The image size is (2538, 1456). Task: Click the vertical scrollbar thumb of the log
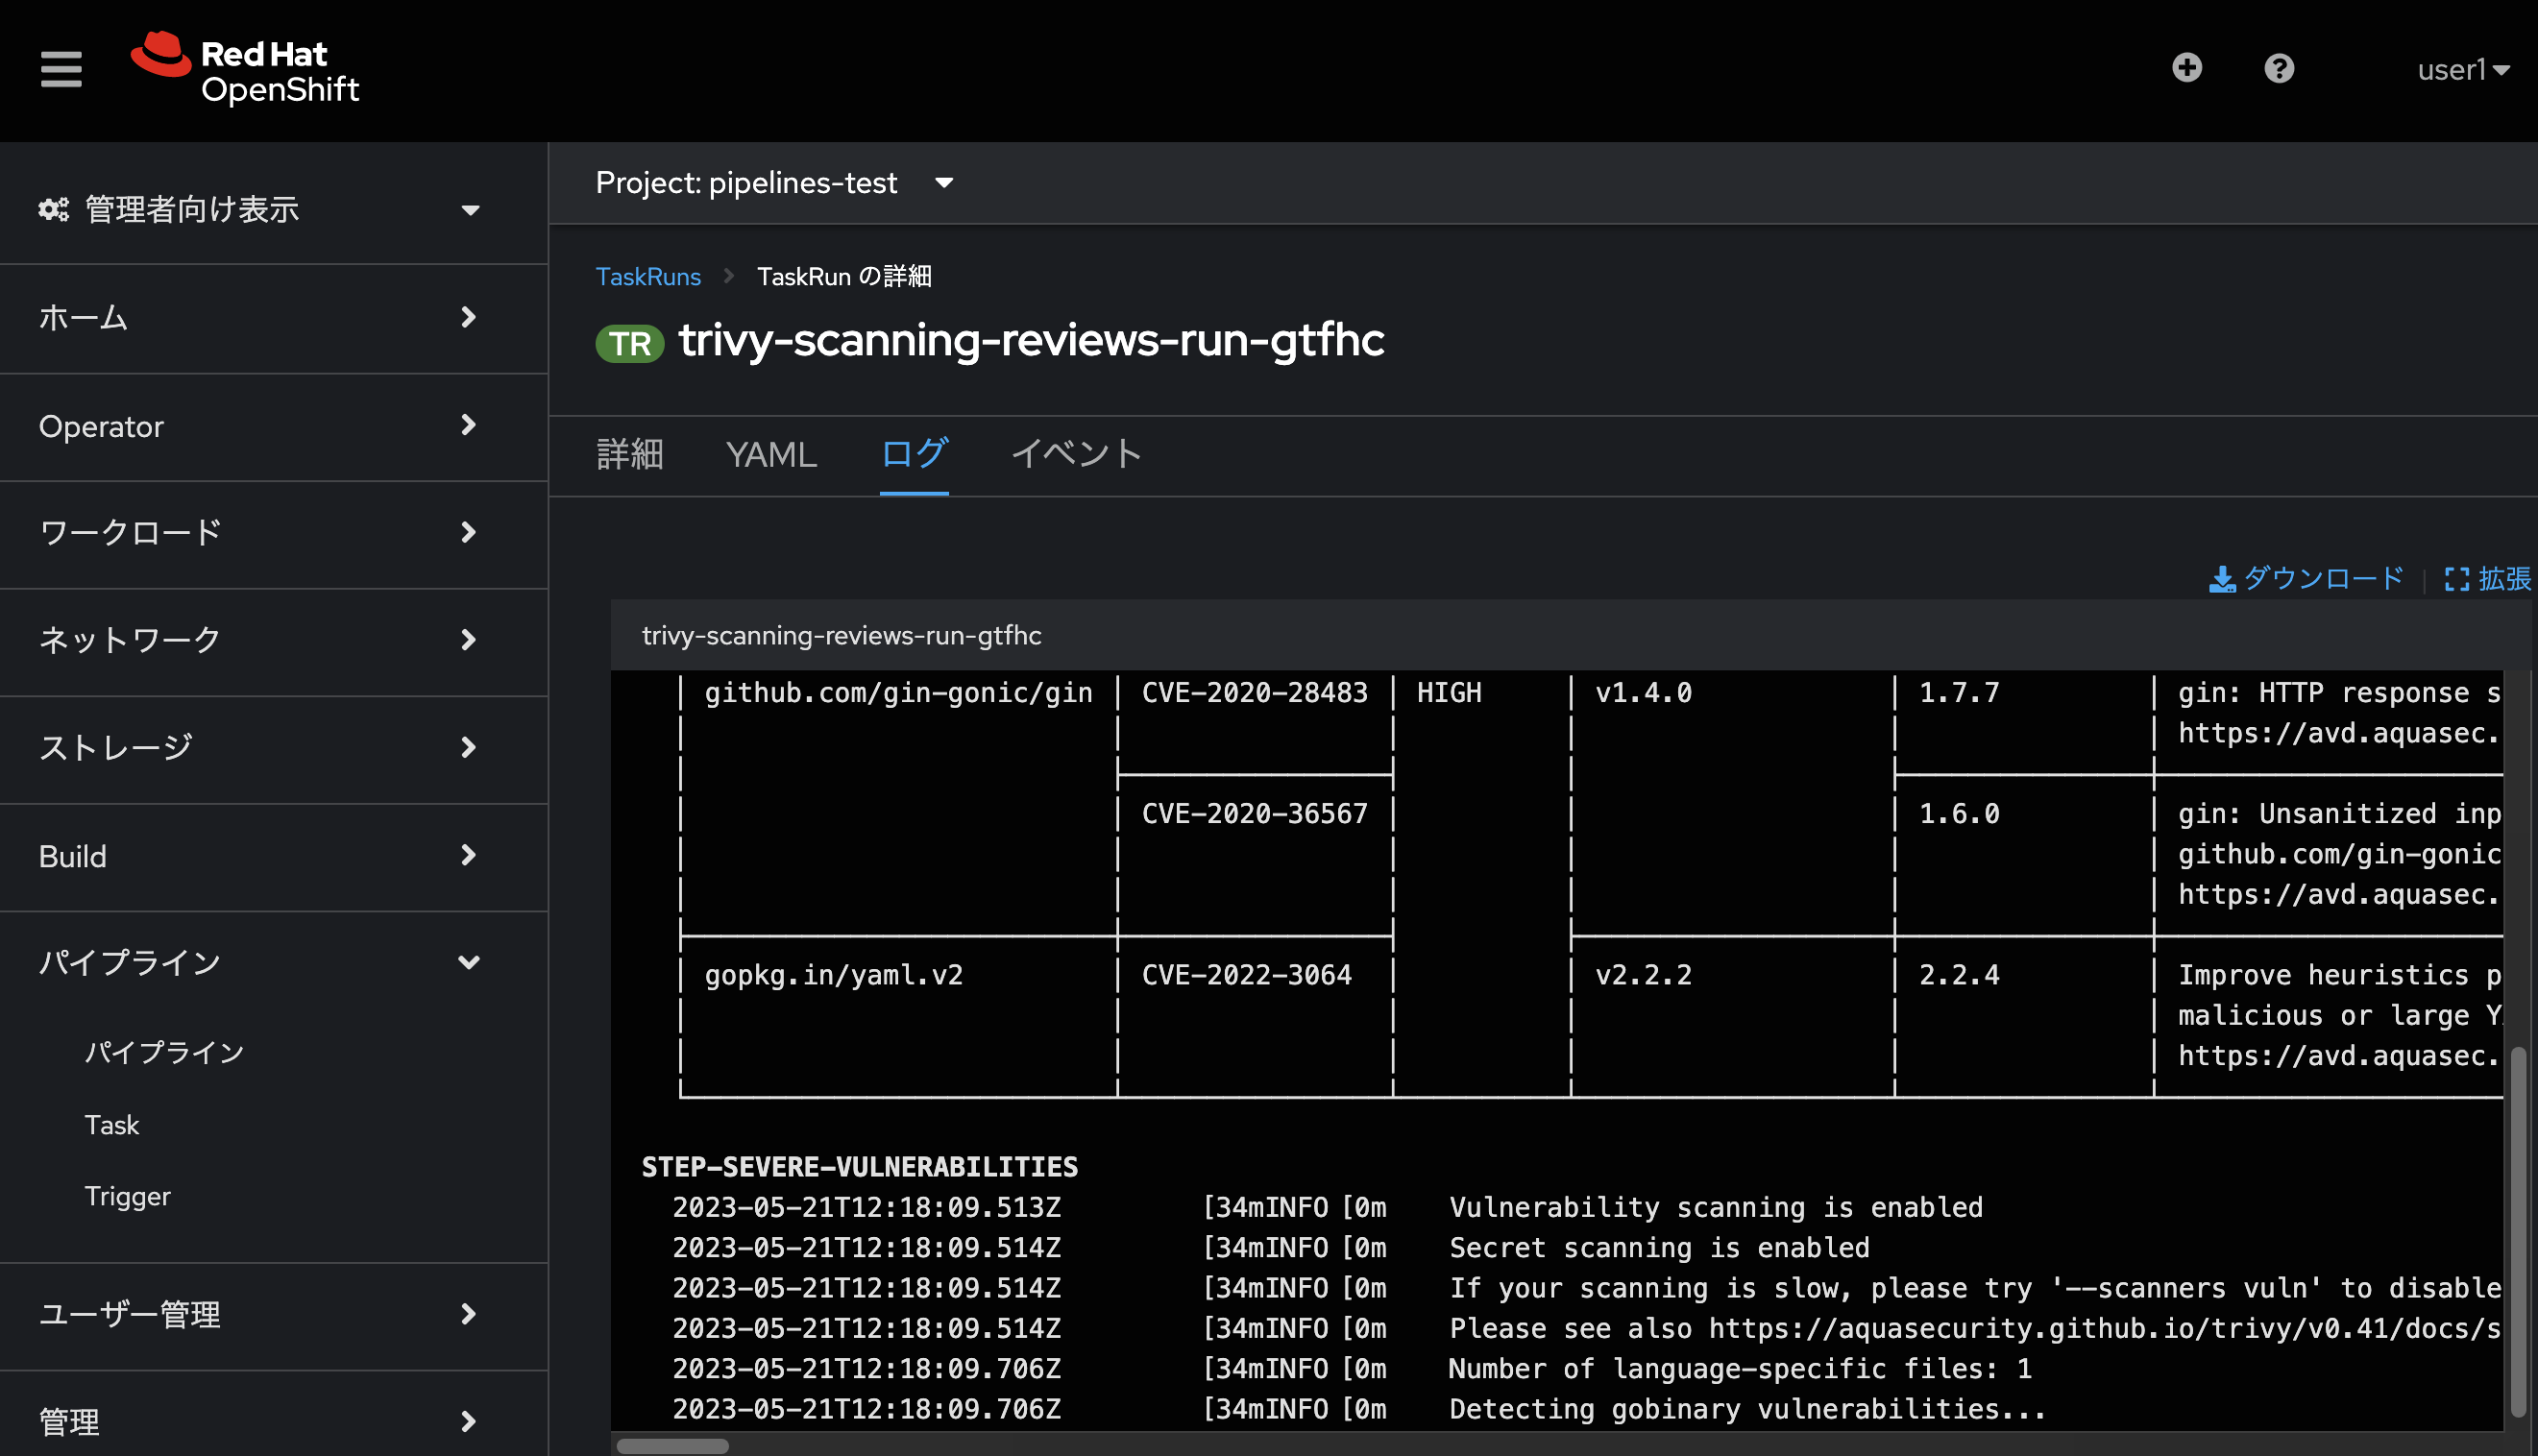[x=2519, y=1231]
